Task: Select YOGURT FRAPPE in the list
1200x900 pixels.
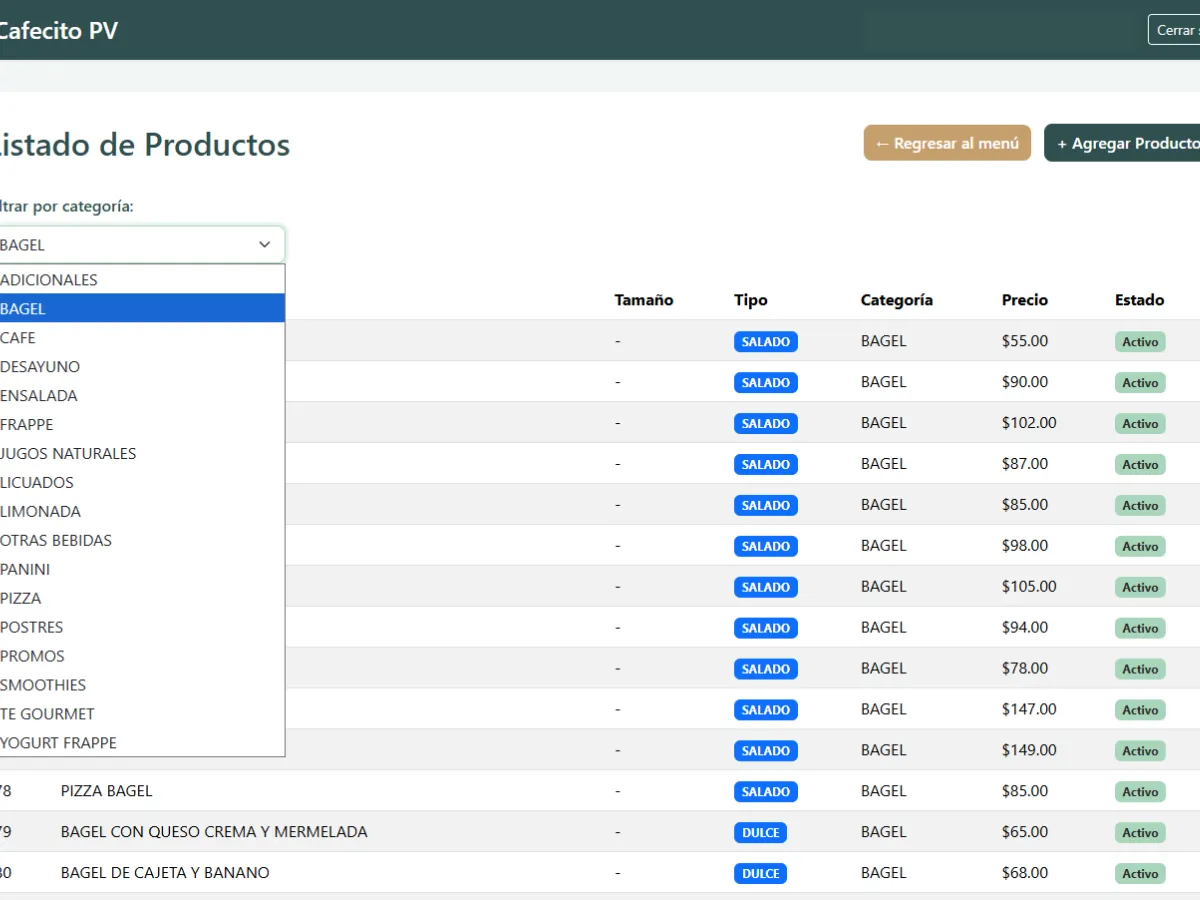Action: click(x=57, y=743)
